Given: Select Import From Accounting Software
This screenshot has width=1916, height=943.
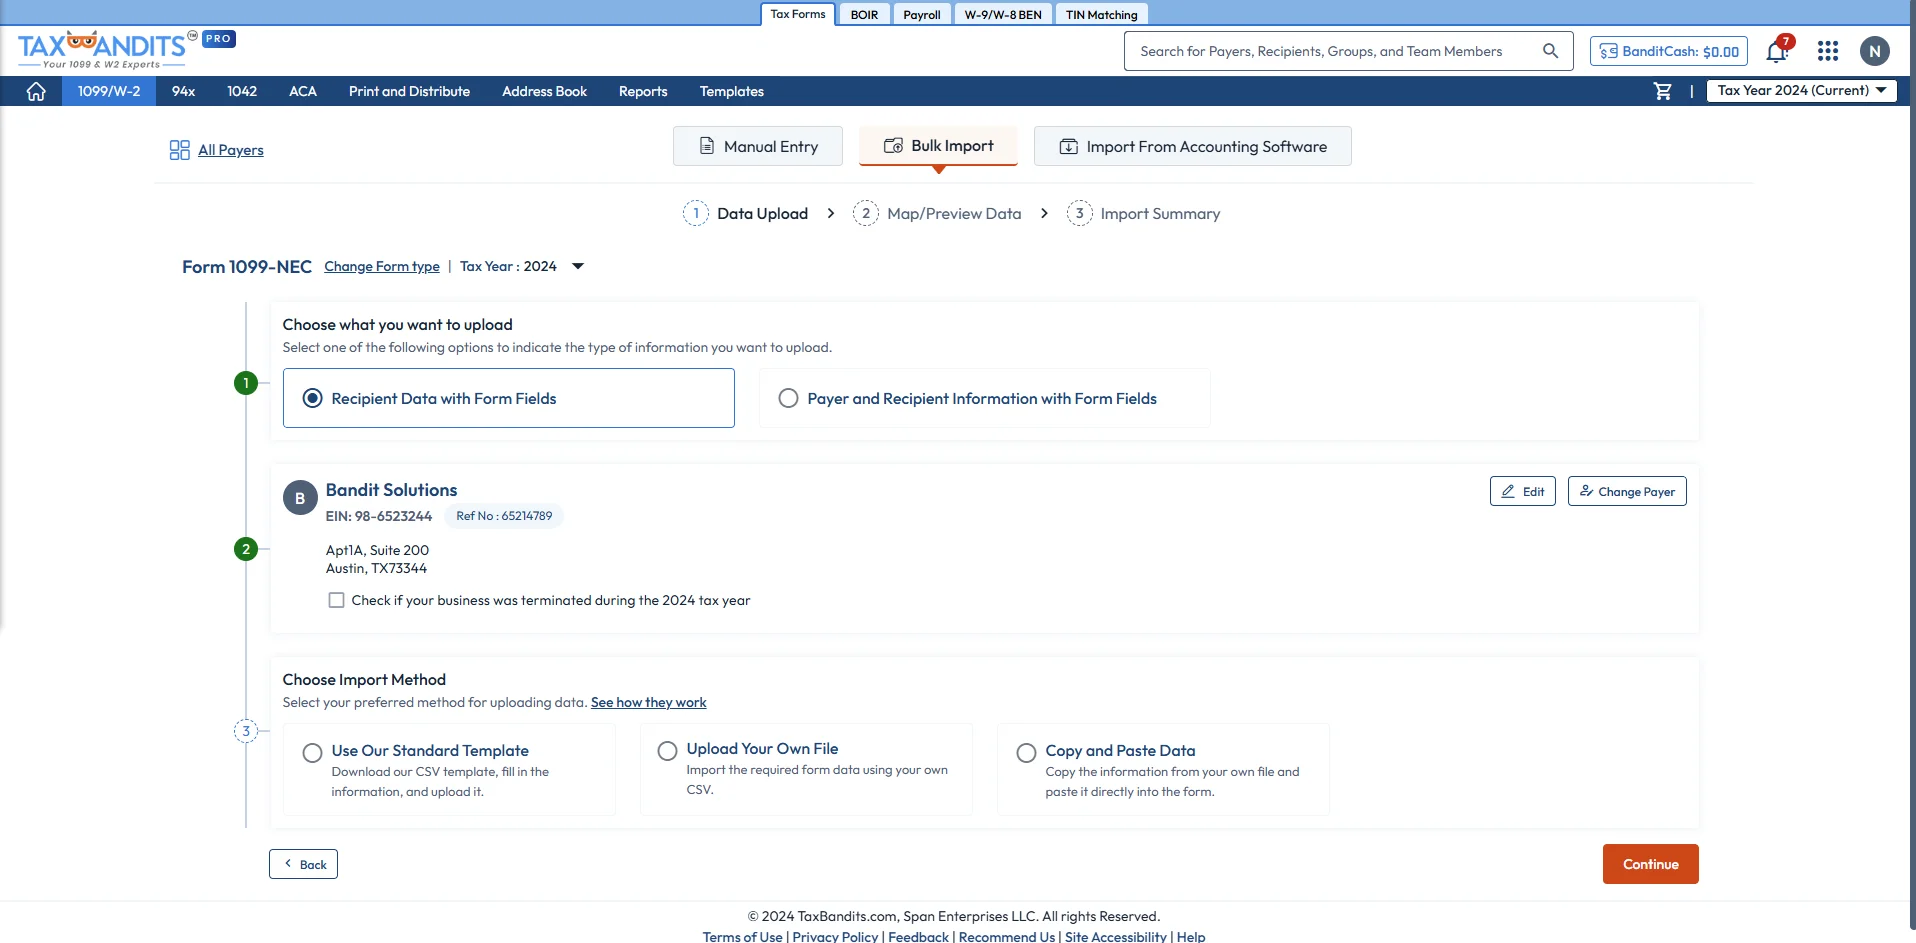Looking at the screenshot, I should point(1193,146).
